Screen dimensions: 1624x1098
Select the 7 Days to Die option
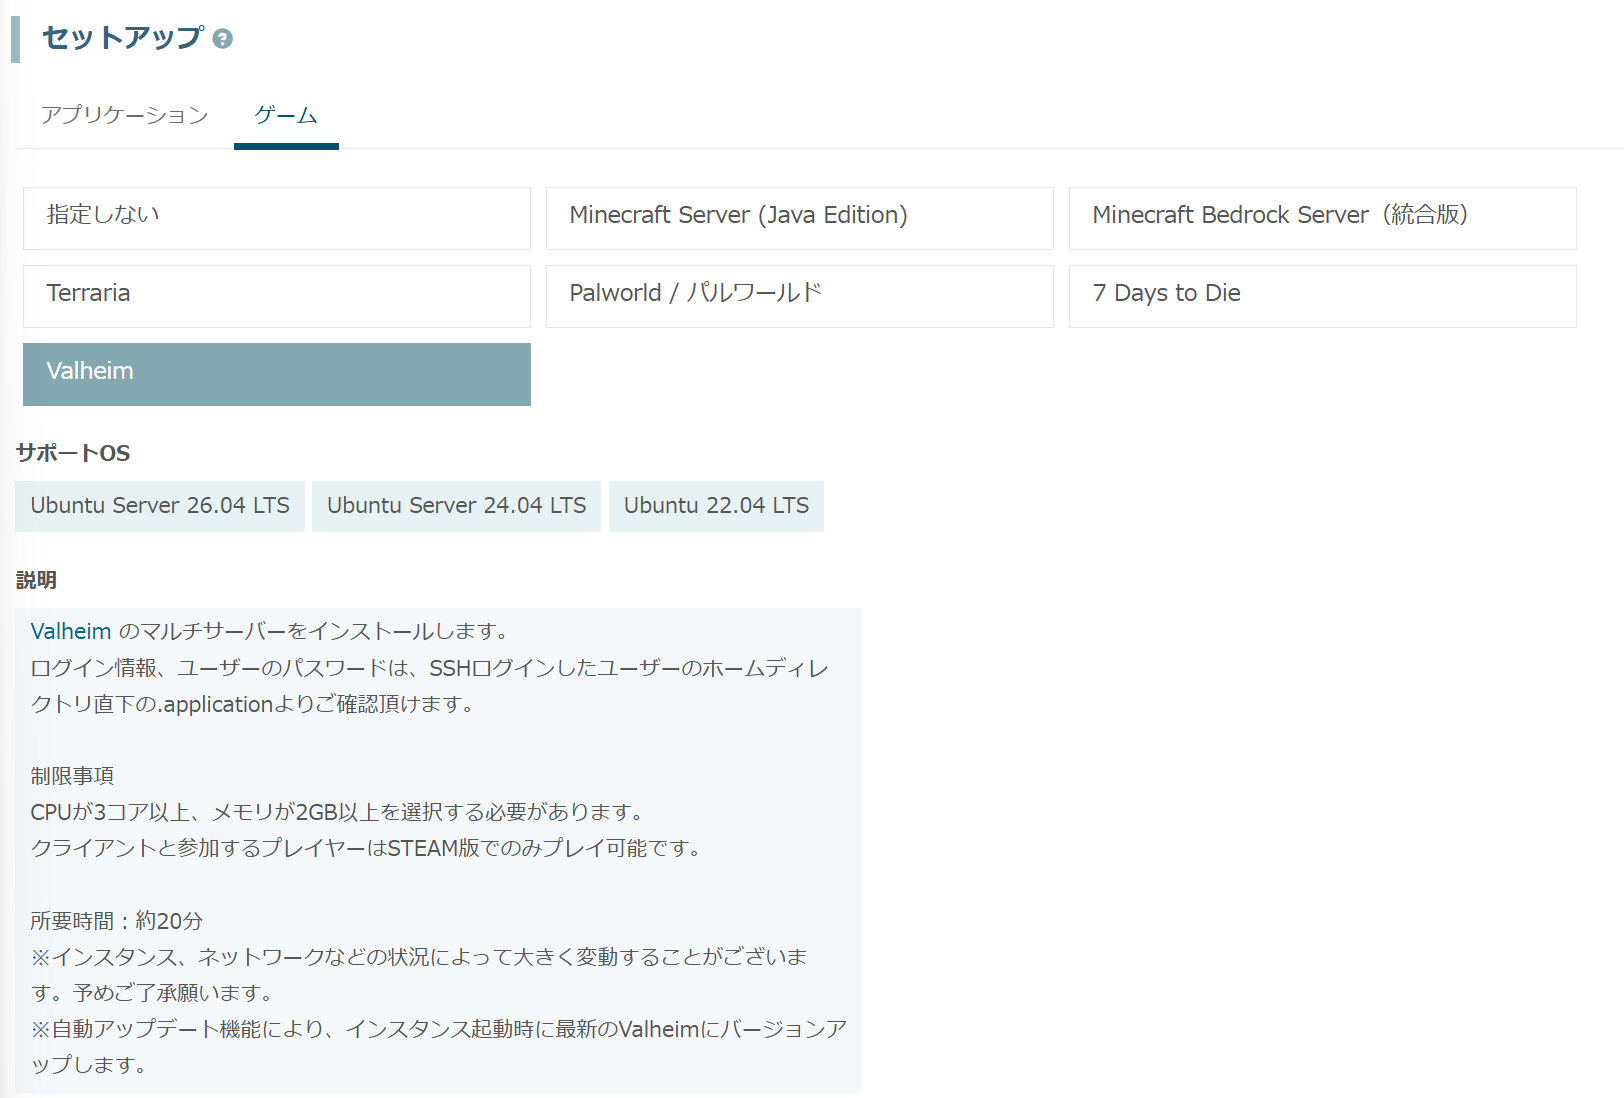(x=1323, y=296)
